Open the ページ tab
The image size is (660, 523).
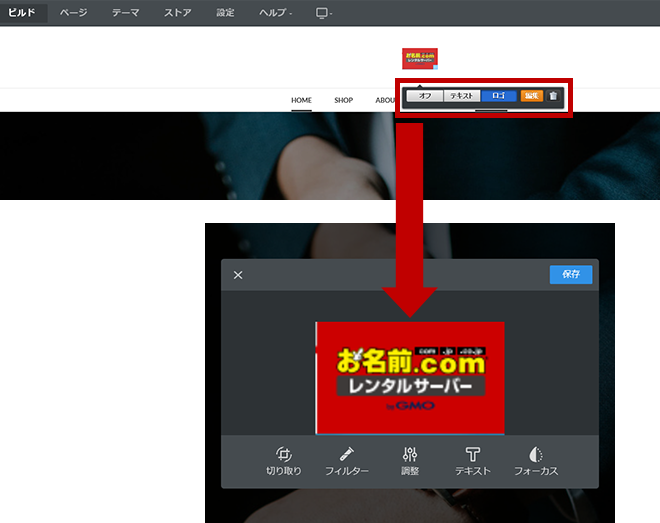[74, 13]
